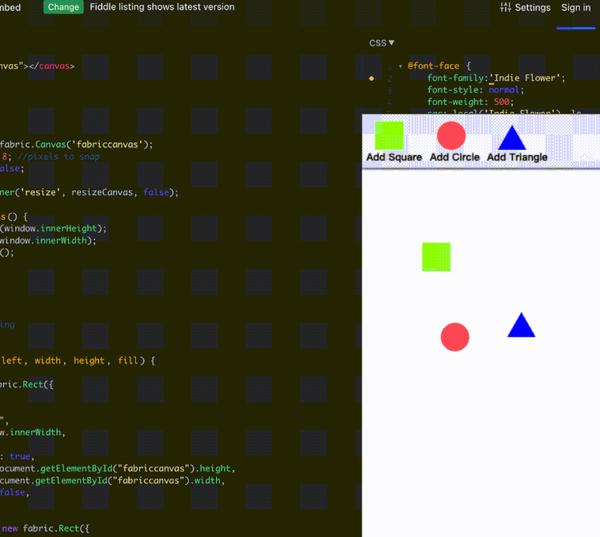Click the getElementById("fabriccanvas").height line
The image size is (600, 537).
(117, 468)
